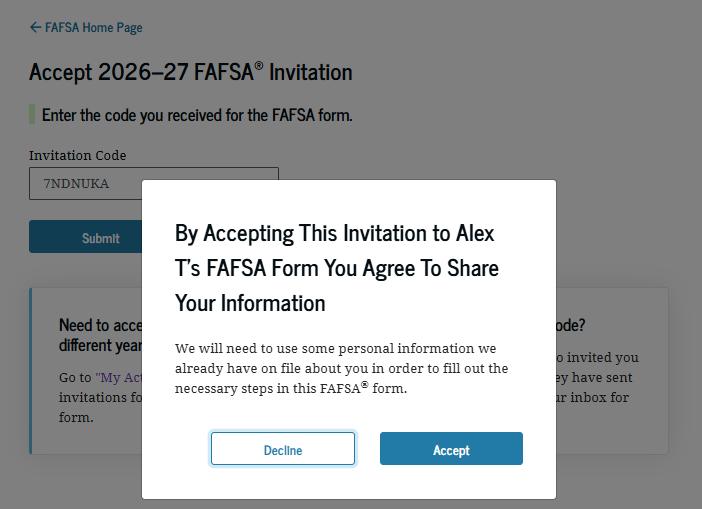
Task: Click the back arrow beside FAFSA Home Page
Action: 35,27
